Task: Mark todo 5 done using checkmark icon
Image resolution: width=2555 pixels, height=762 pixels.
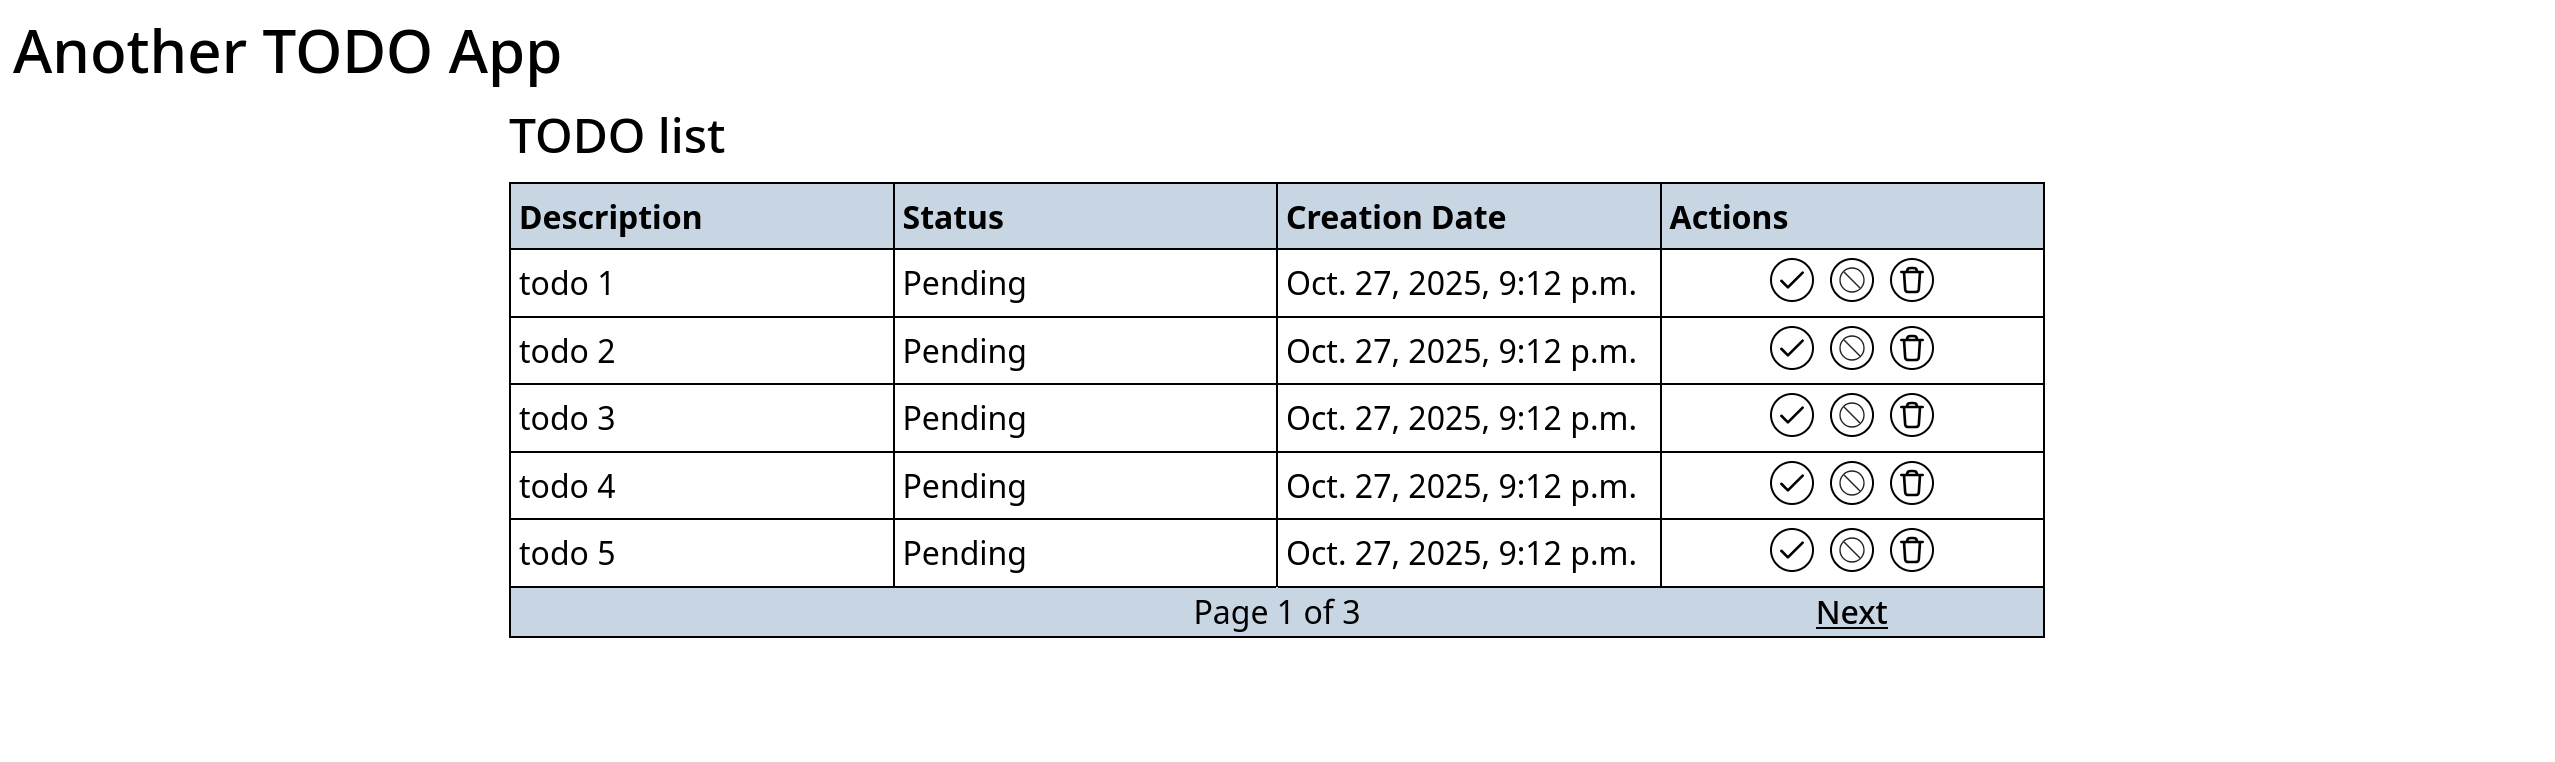Action: 1791,551
